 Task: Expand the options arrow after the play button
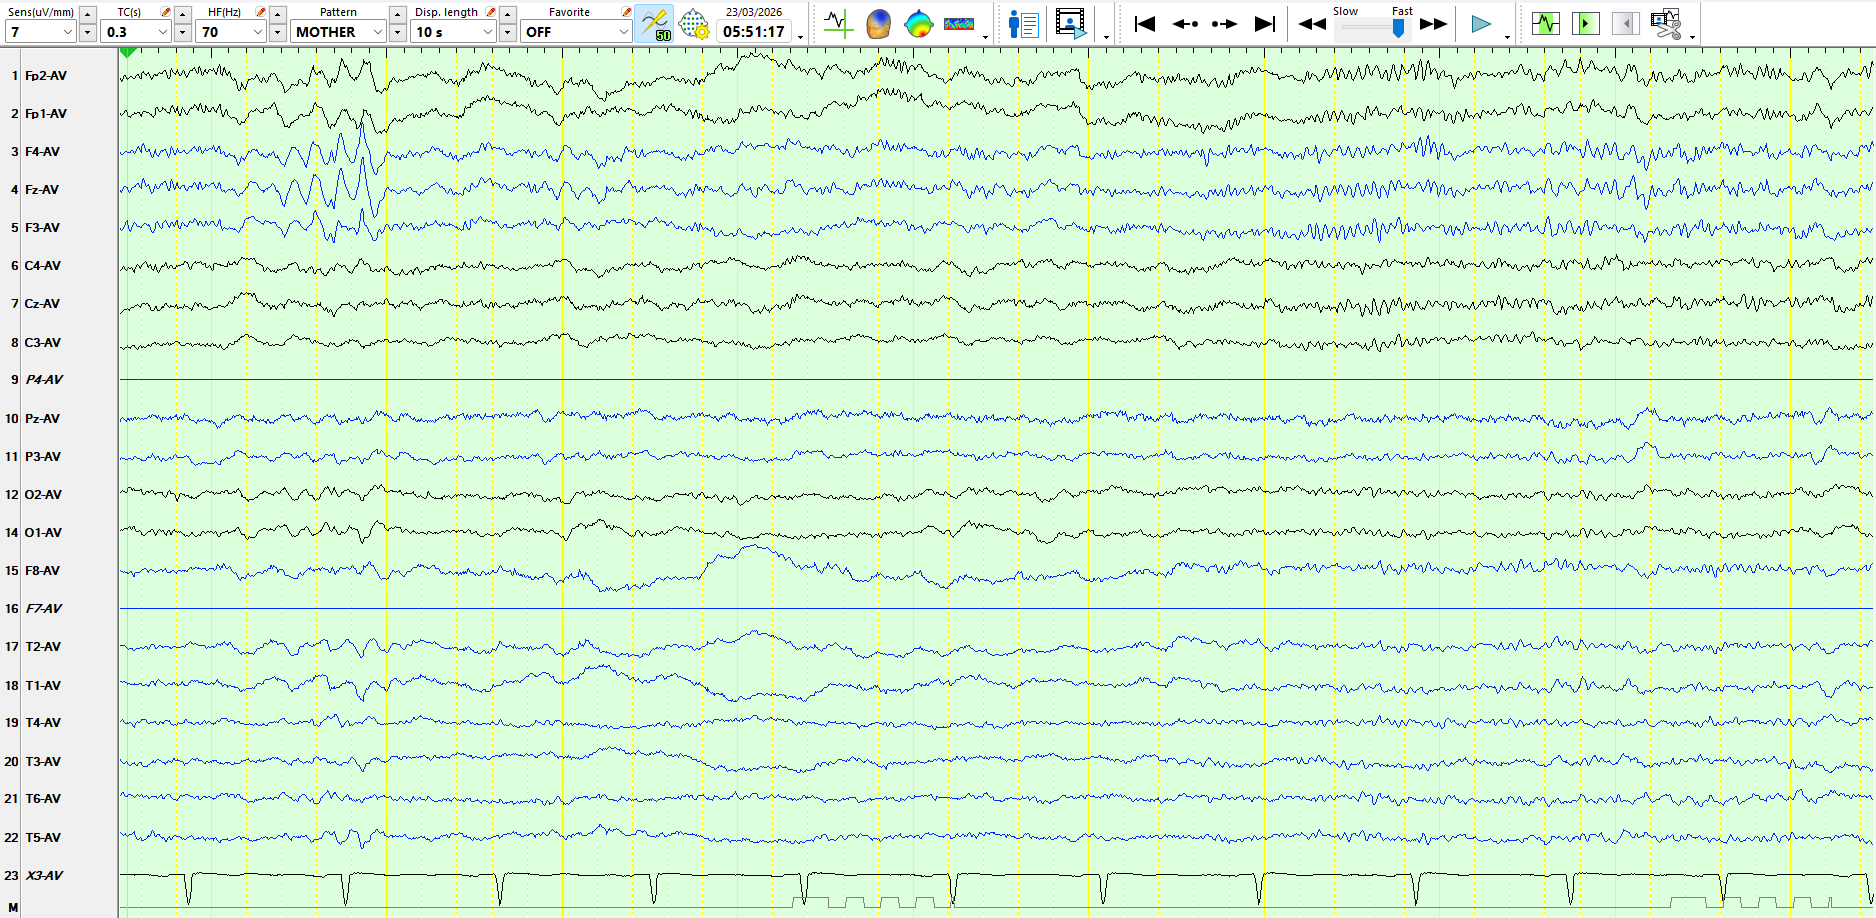pyautogui.click(x=1507, y=37)
